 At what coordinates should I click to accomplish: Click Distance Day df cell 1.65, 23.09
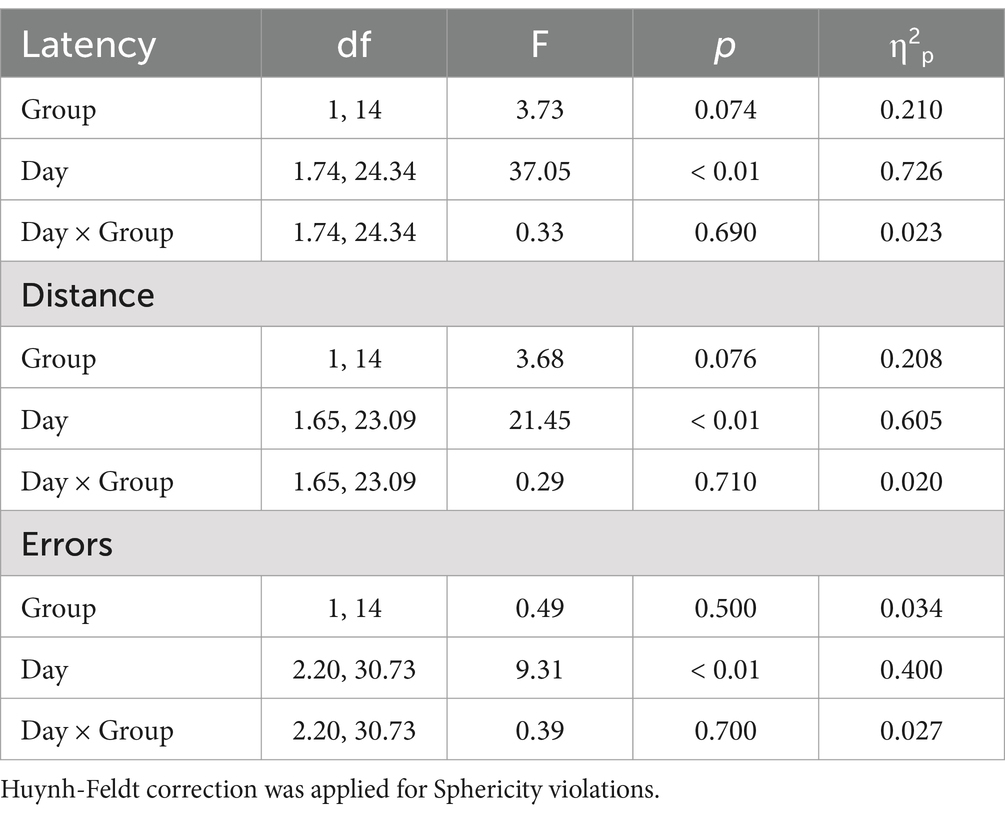coord(354,420)
